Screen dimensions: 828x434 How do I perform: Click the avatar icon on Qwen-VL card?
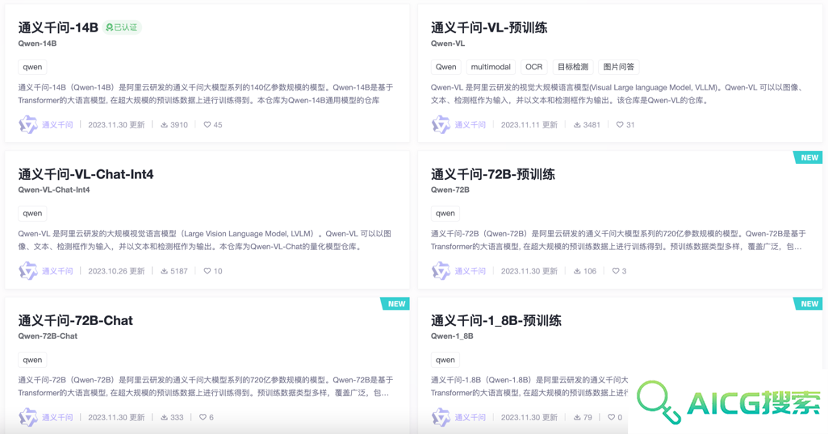(x=441, y=125)
